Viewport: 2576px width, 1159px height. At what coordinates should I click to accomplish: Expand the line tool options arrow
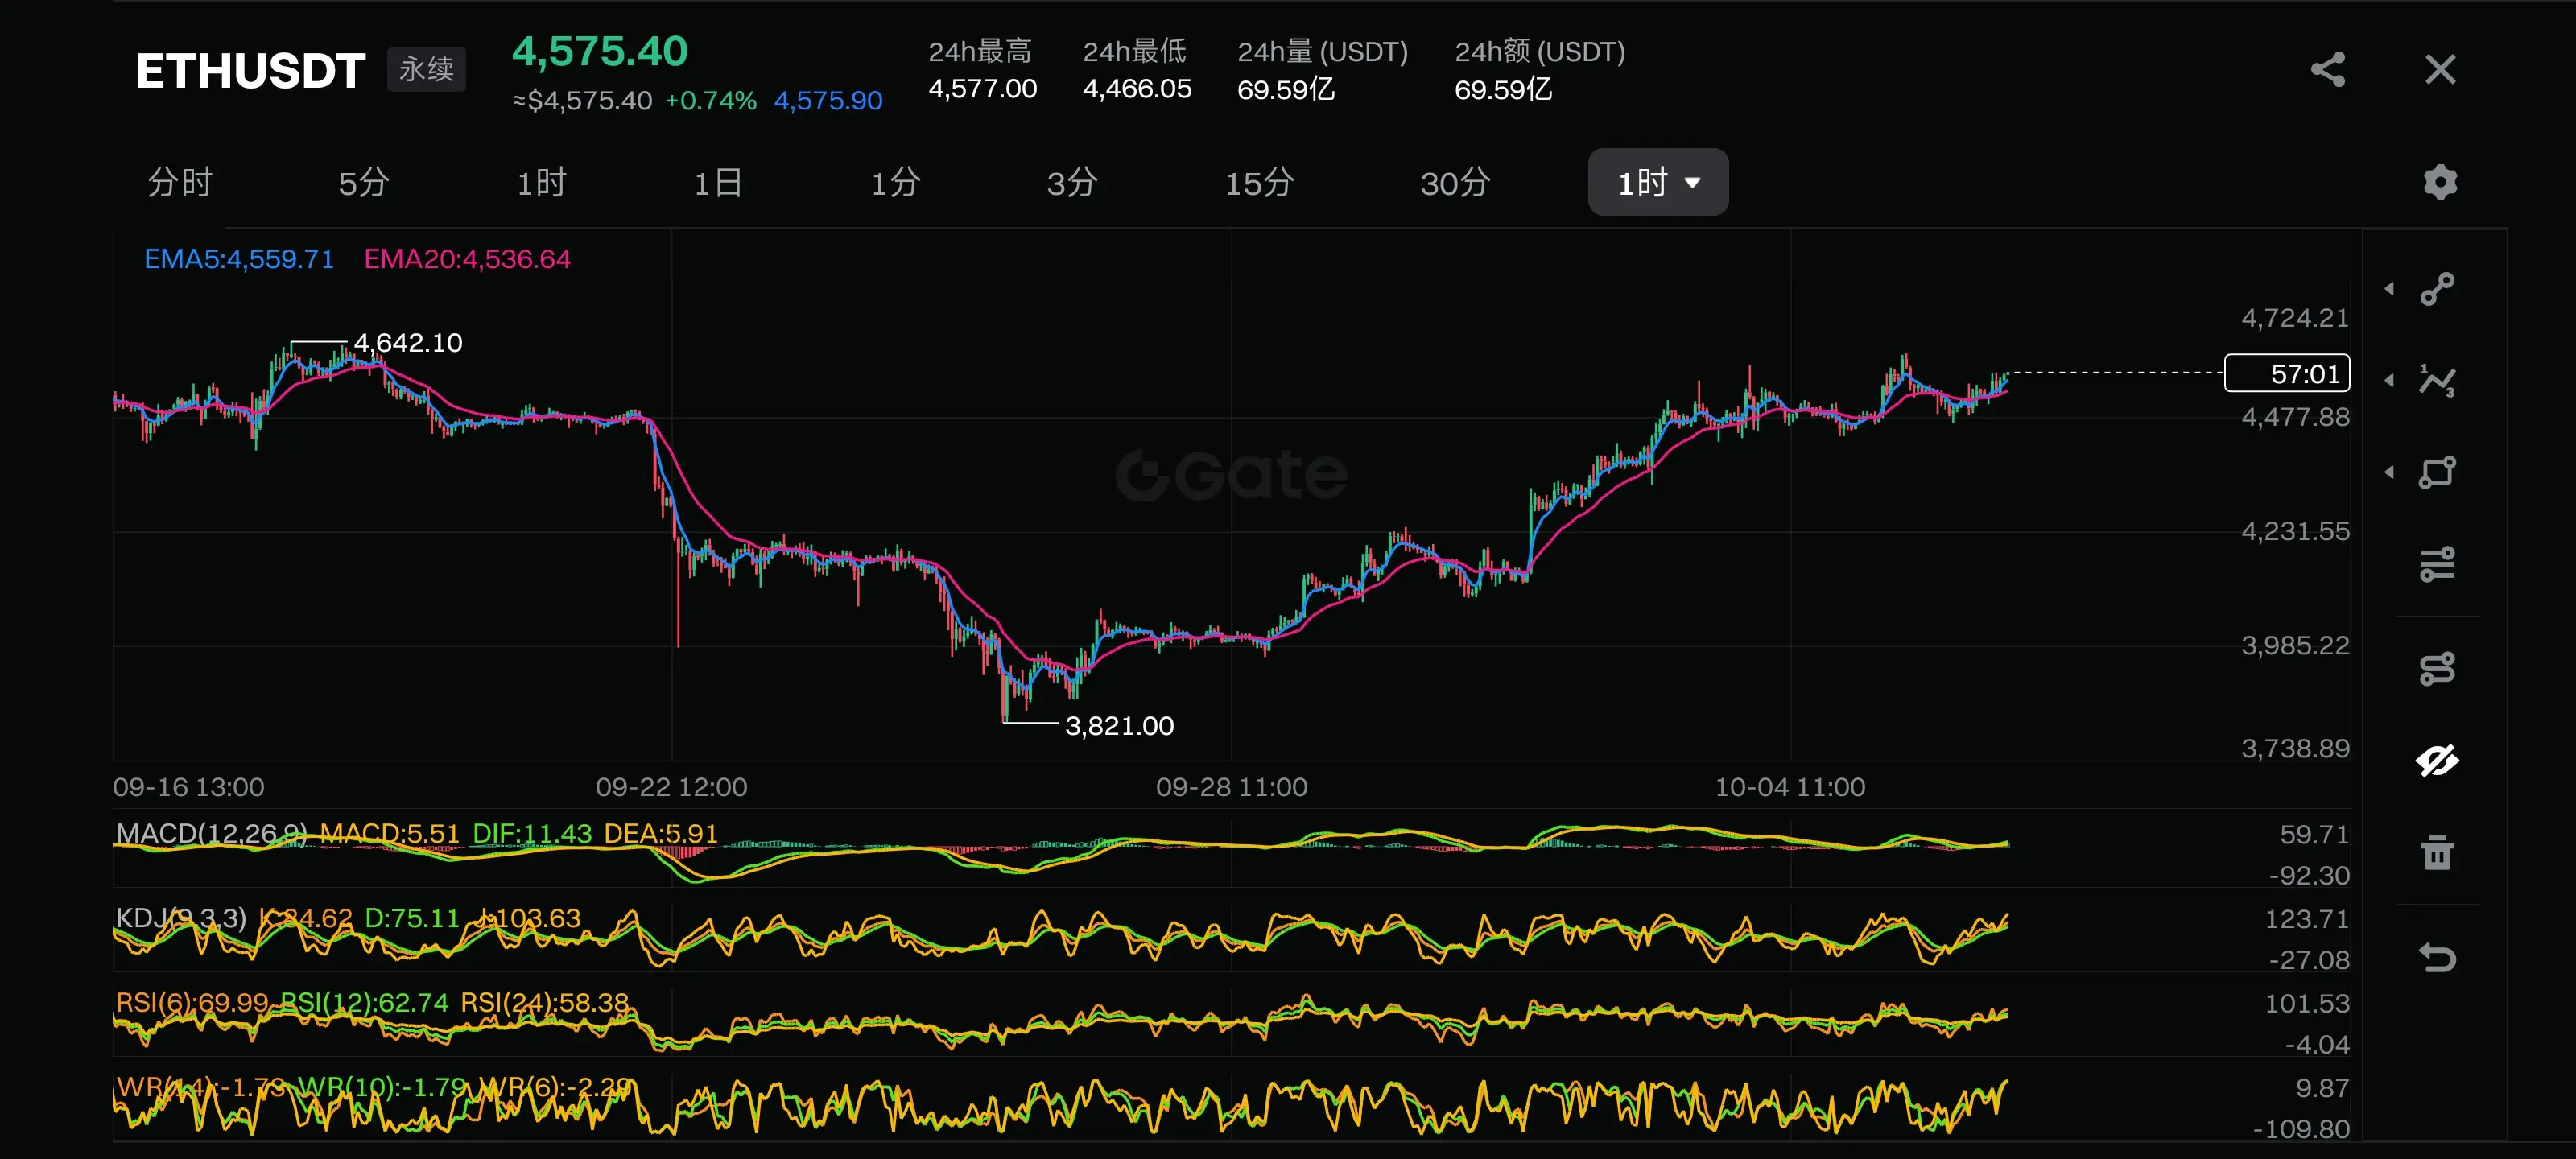coord(2389,289)
